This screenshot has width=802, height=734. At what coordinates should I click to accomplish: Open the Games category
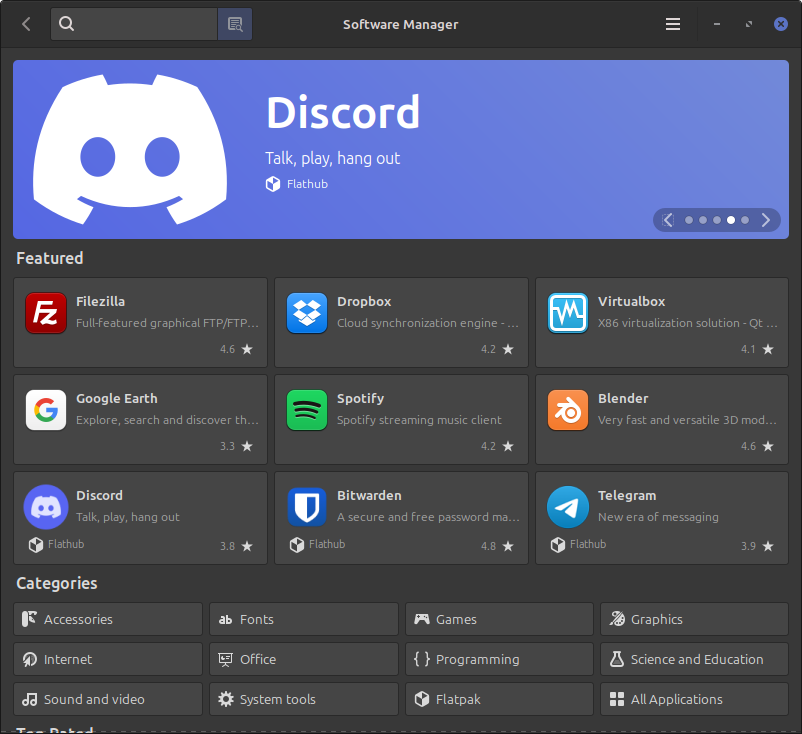point(499,619)
